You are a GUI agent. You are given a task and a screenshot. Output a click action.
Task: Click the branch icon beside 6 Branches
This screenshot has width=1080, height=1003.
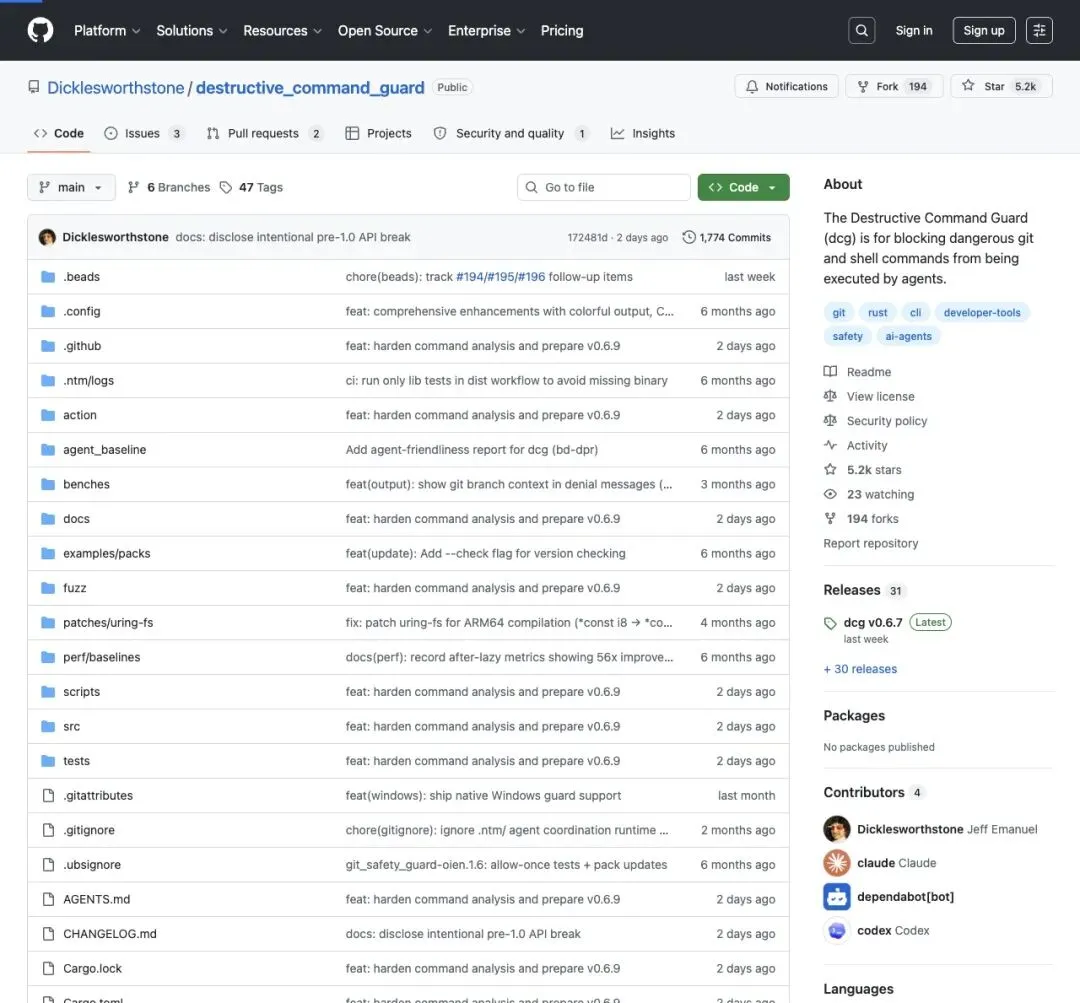(134, 187)
